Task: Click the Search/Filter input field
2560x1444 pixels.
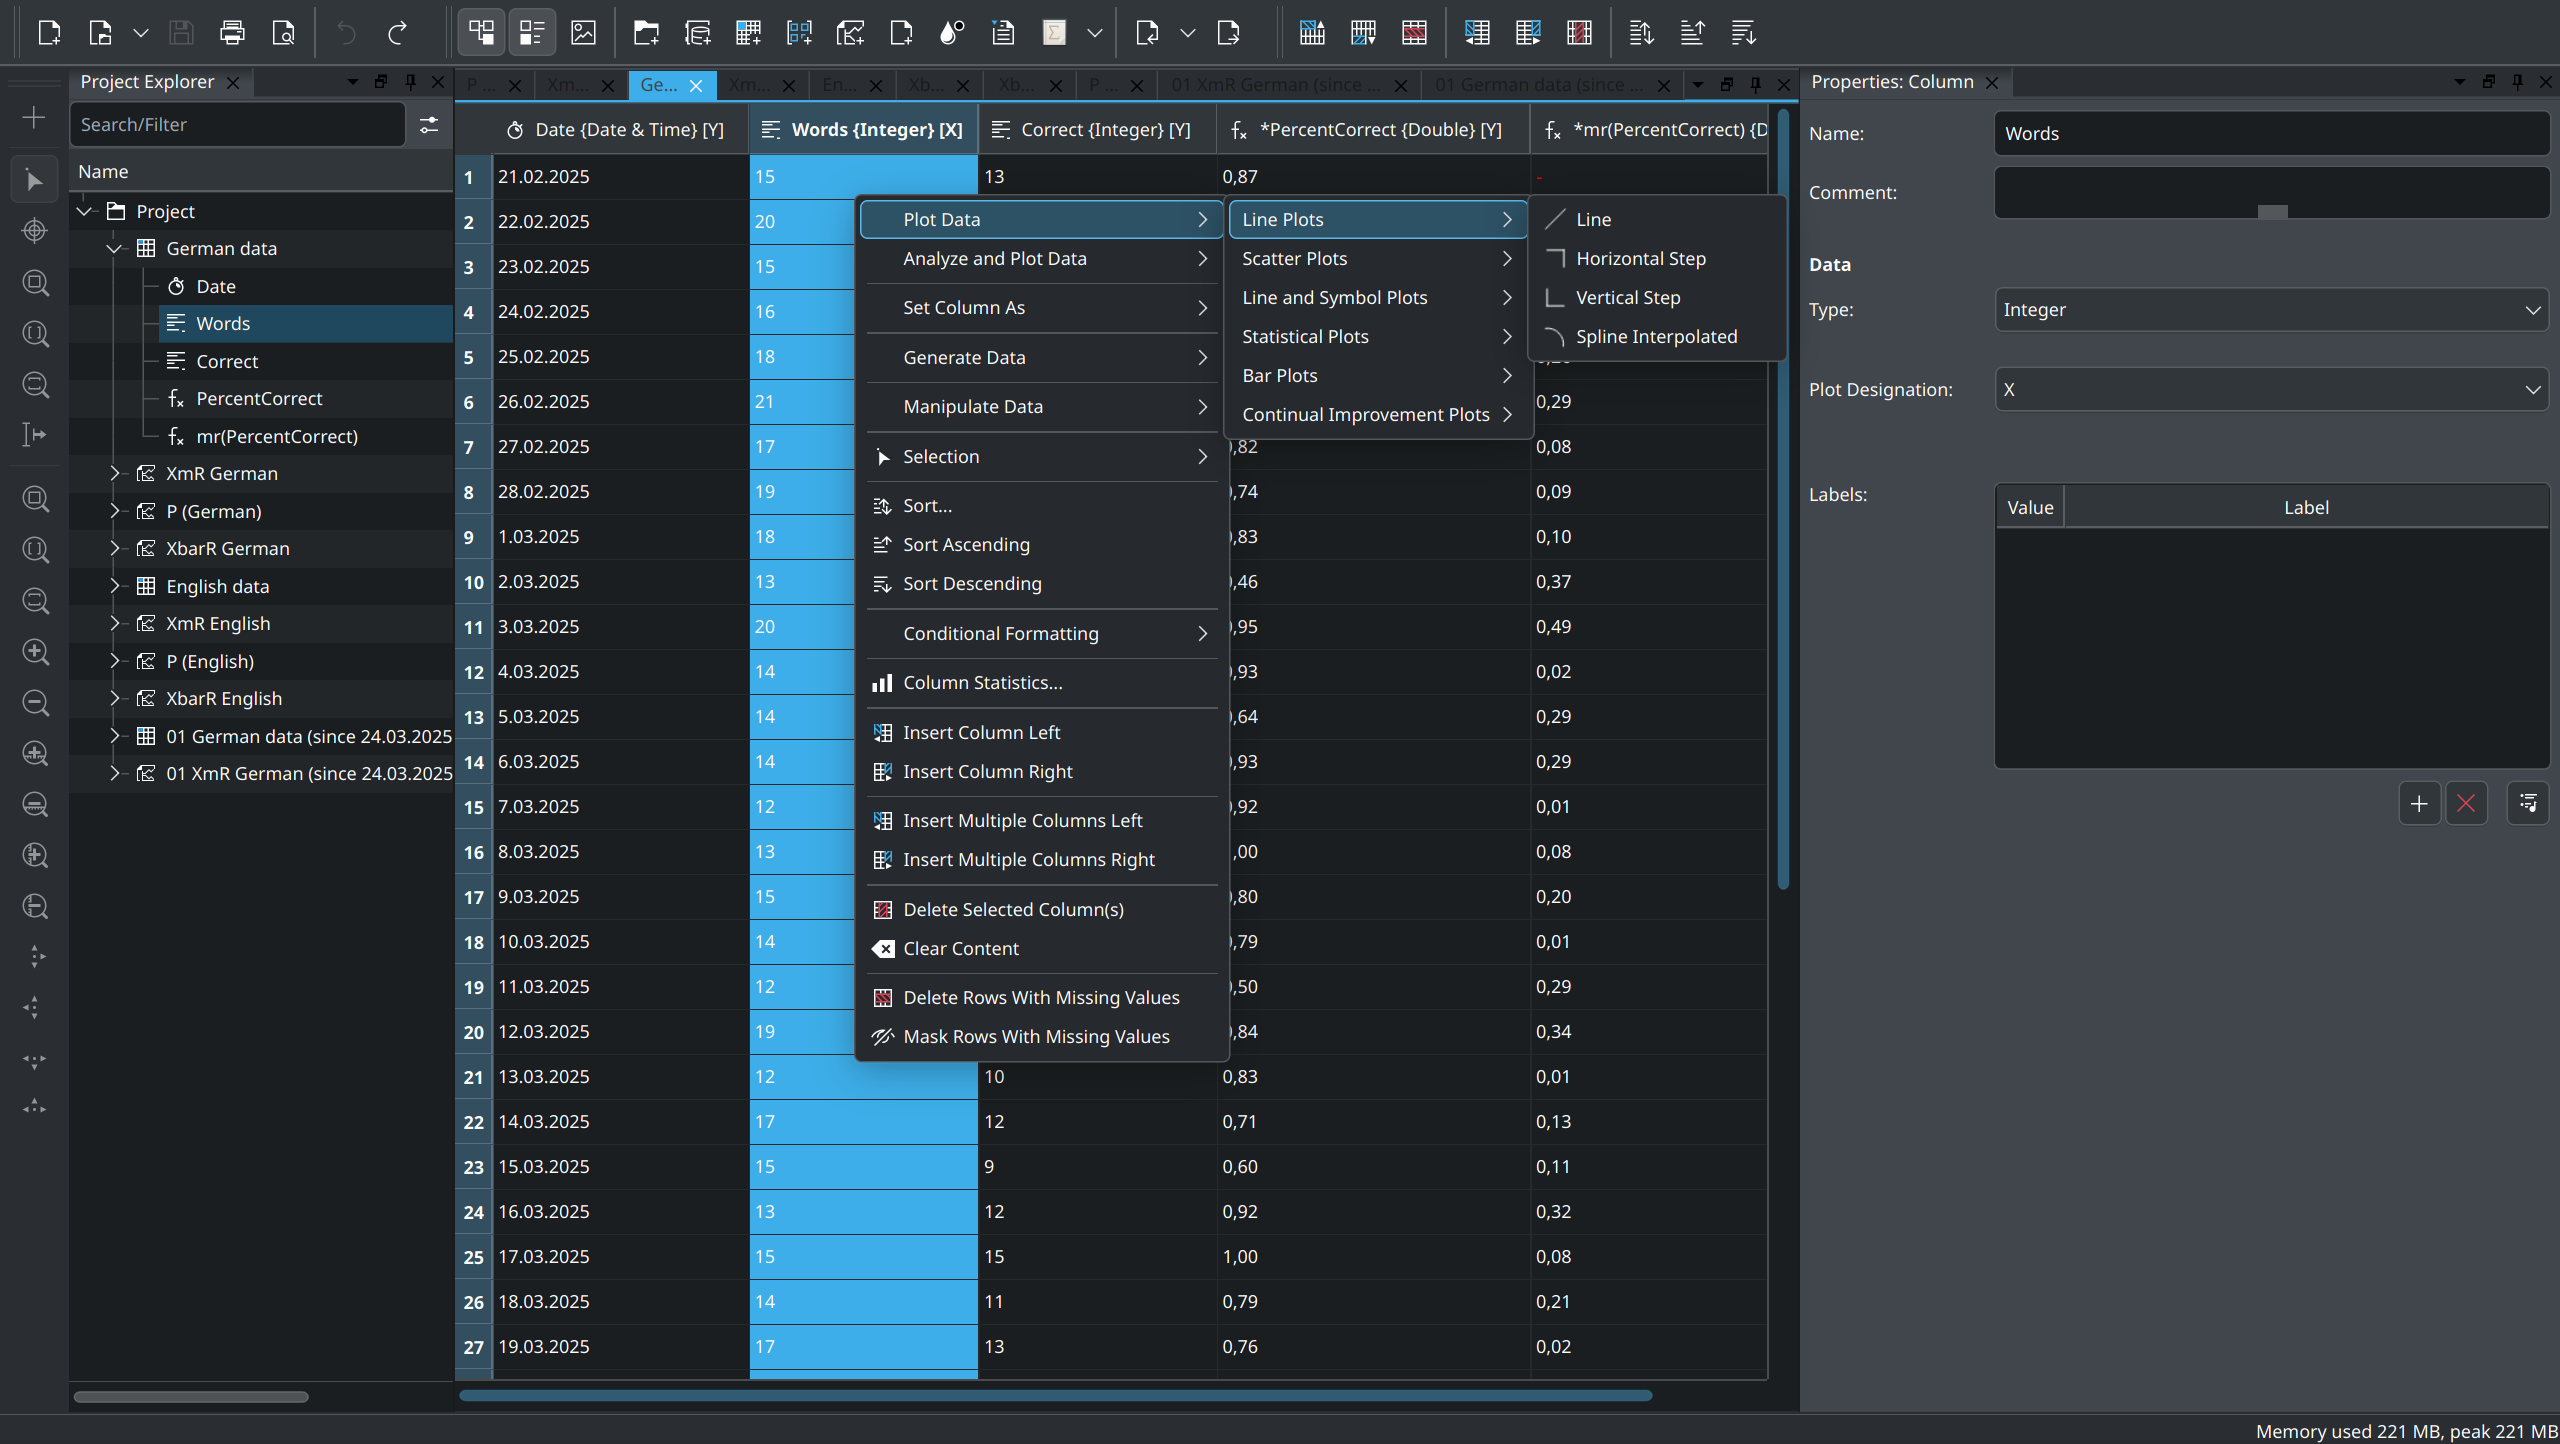Action: (x=238, y=125)
